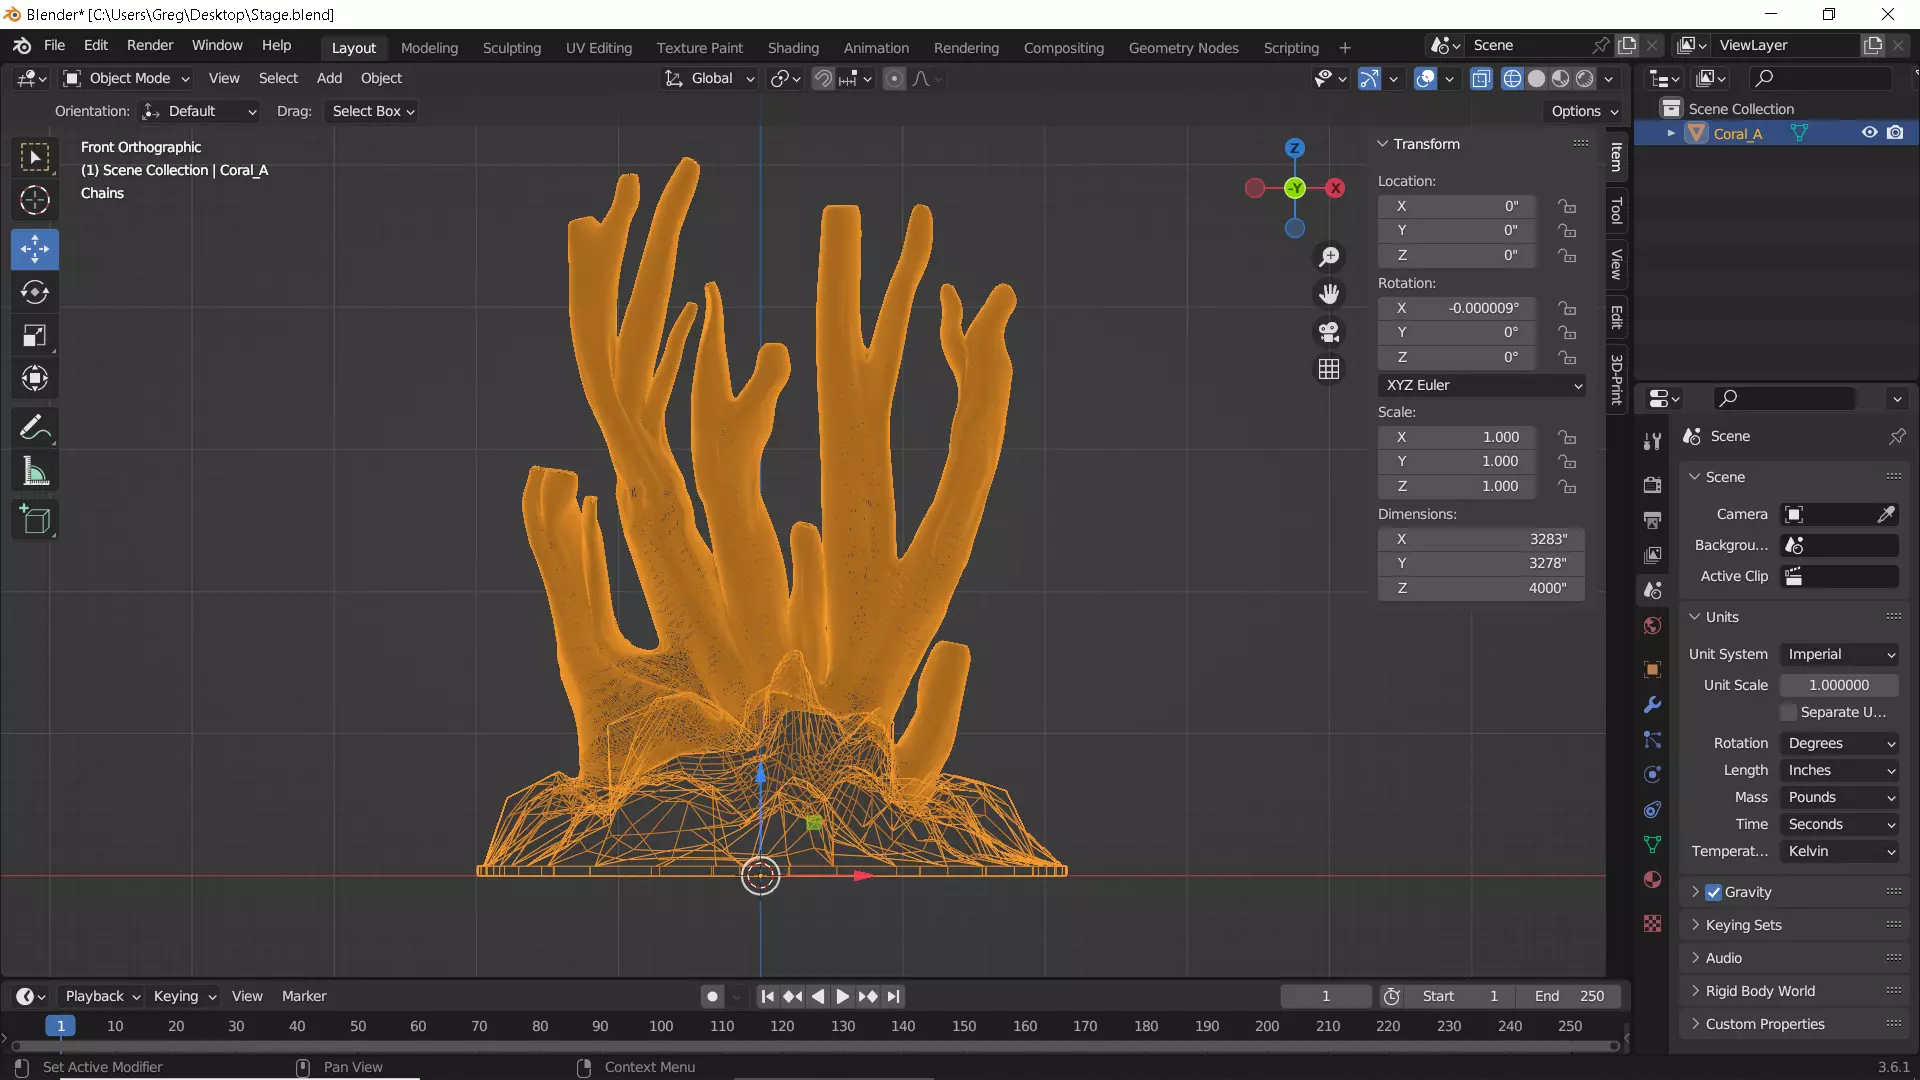Viewport: 1920px width, 1080px height.
Task: Lock Location X padlock
Action: 1567,206
